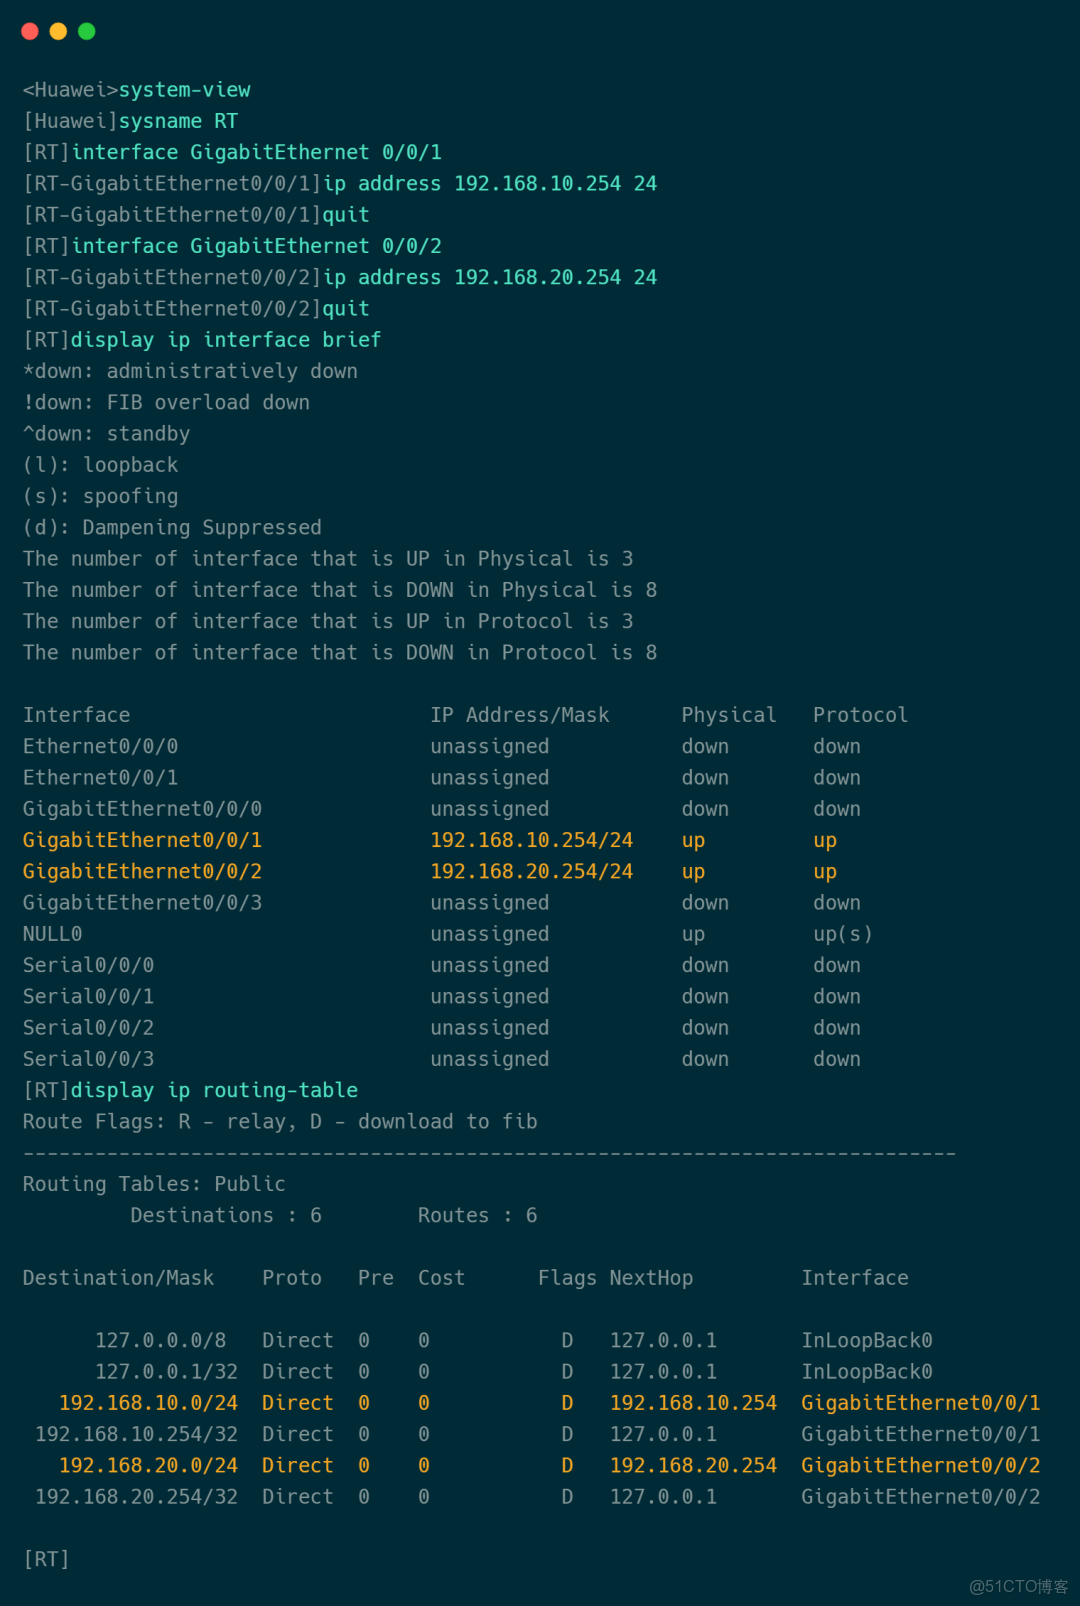
Task: Click the sysname RT command
Action: point(178,121)
